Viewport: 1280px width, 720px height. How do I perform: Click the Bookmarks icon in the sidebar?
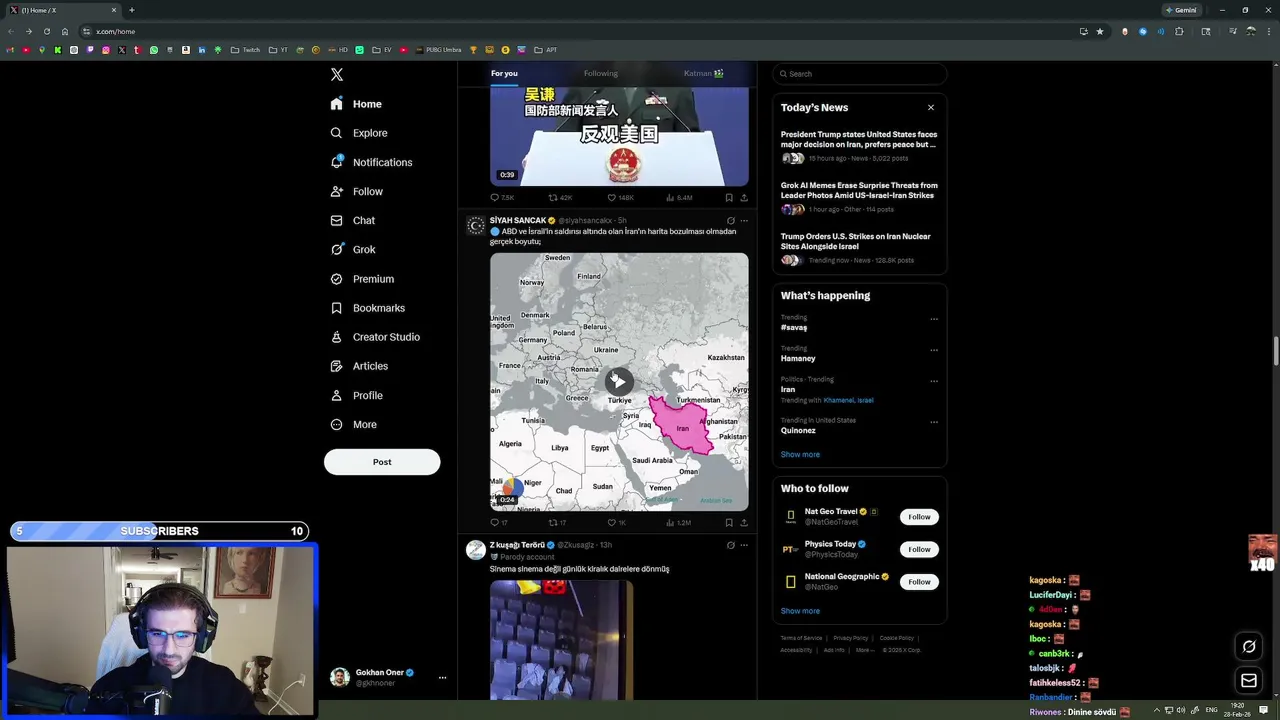point(336,308)
